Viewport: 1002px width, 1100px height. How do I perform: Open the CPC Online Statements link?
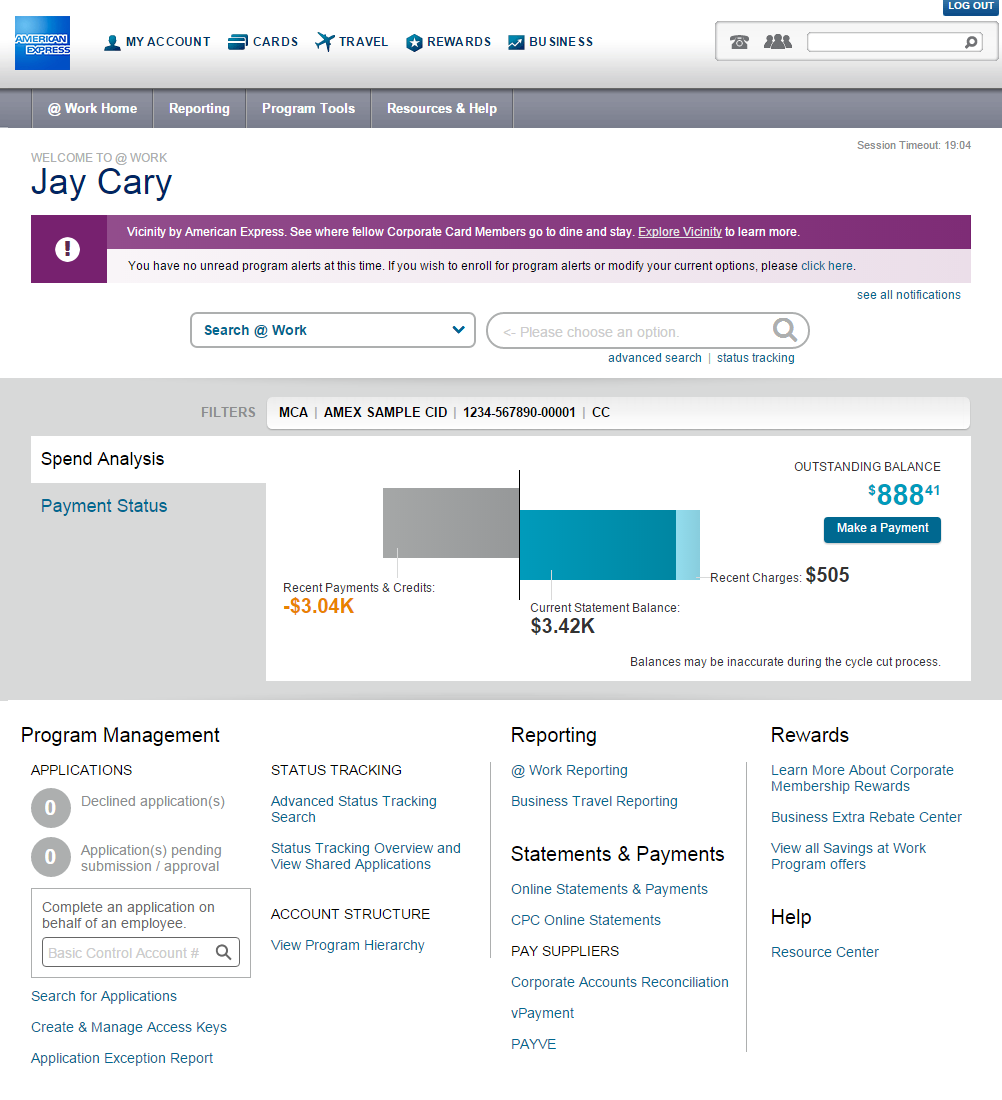tap(586, 920)
